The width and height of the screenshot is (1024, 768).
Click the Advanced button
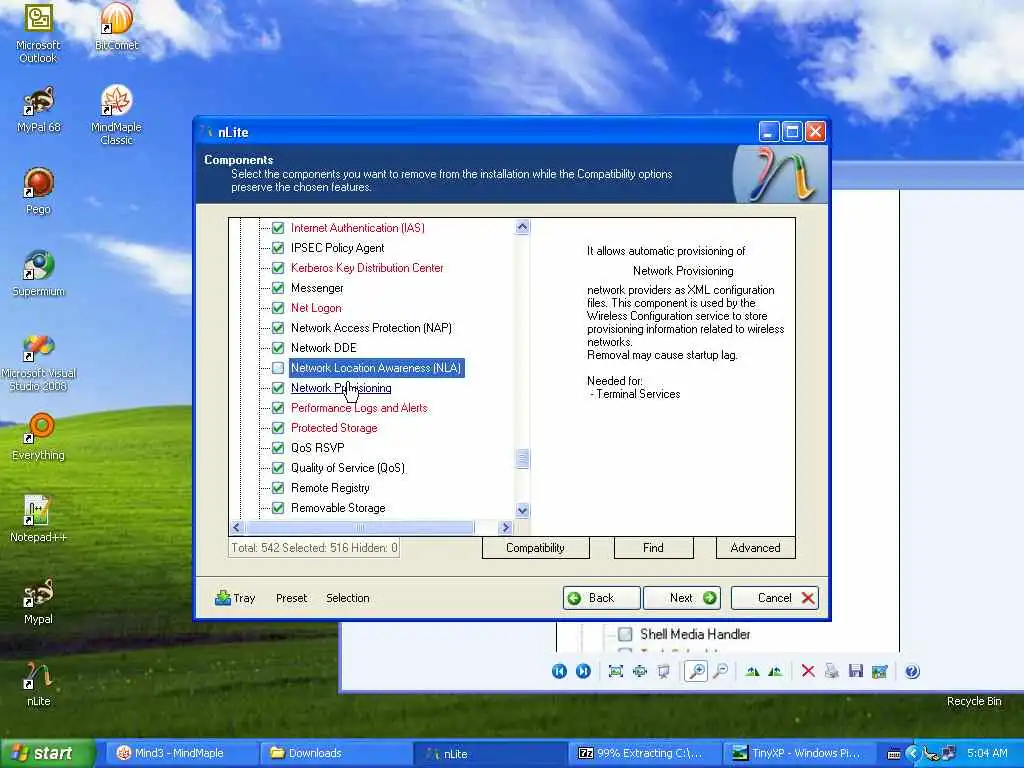756,548
